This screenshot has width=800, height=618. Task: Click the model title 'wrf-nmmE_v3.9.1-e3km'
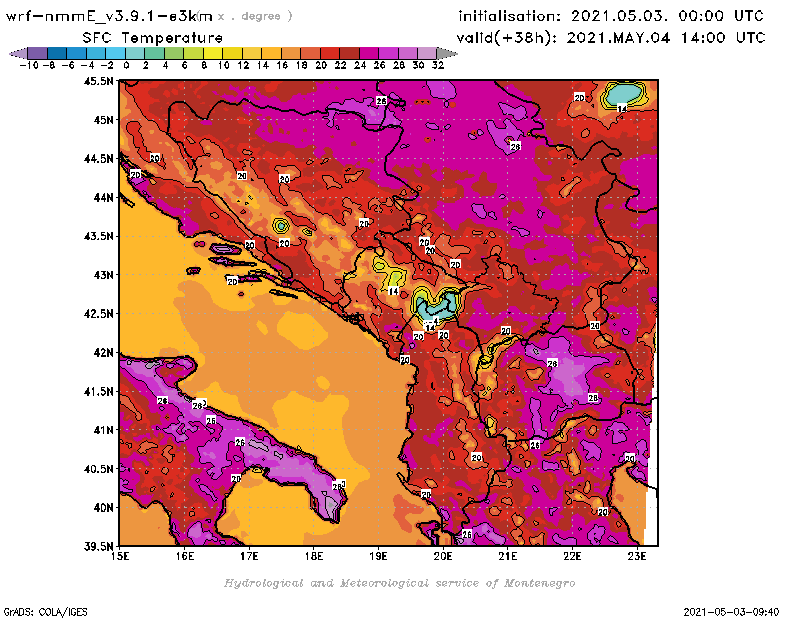click(109, 16)
